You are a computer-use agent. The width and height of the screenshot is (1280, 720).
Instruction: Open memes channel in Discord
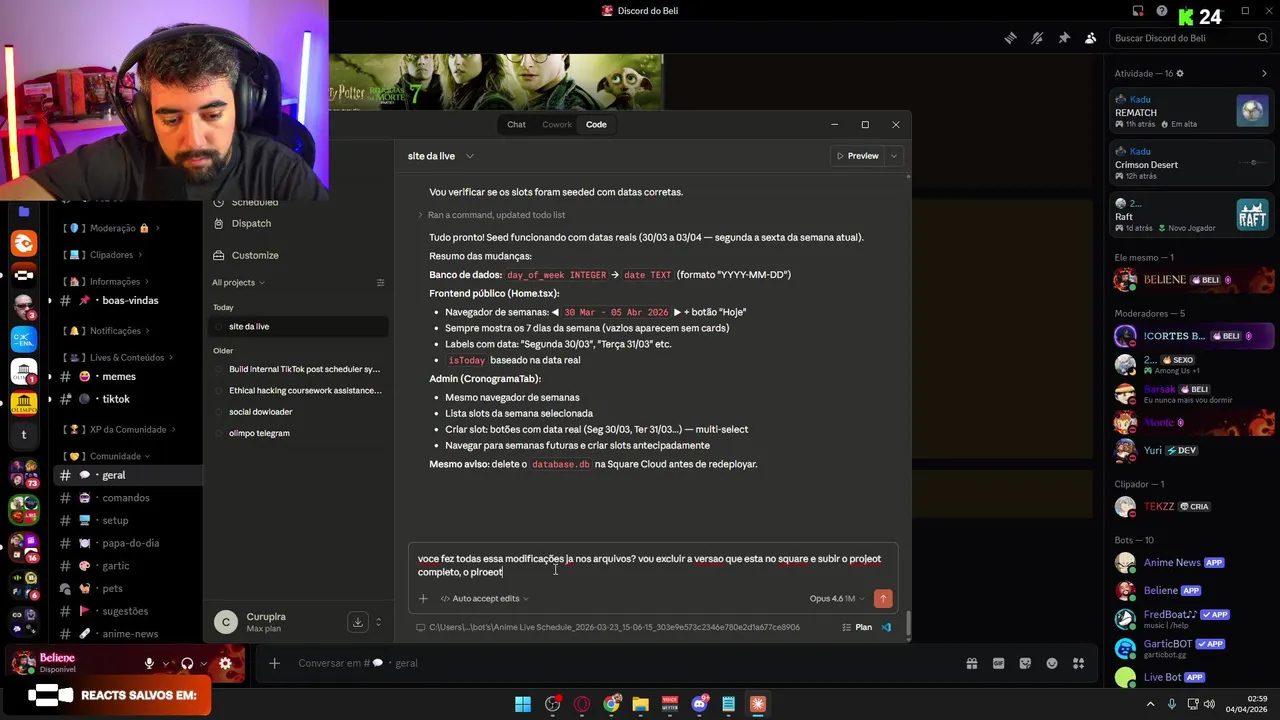[127, 376]
